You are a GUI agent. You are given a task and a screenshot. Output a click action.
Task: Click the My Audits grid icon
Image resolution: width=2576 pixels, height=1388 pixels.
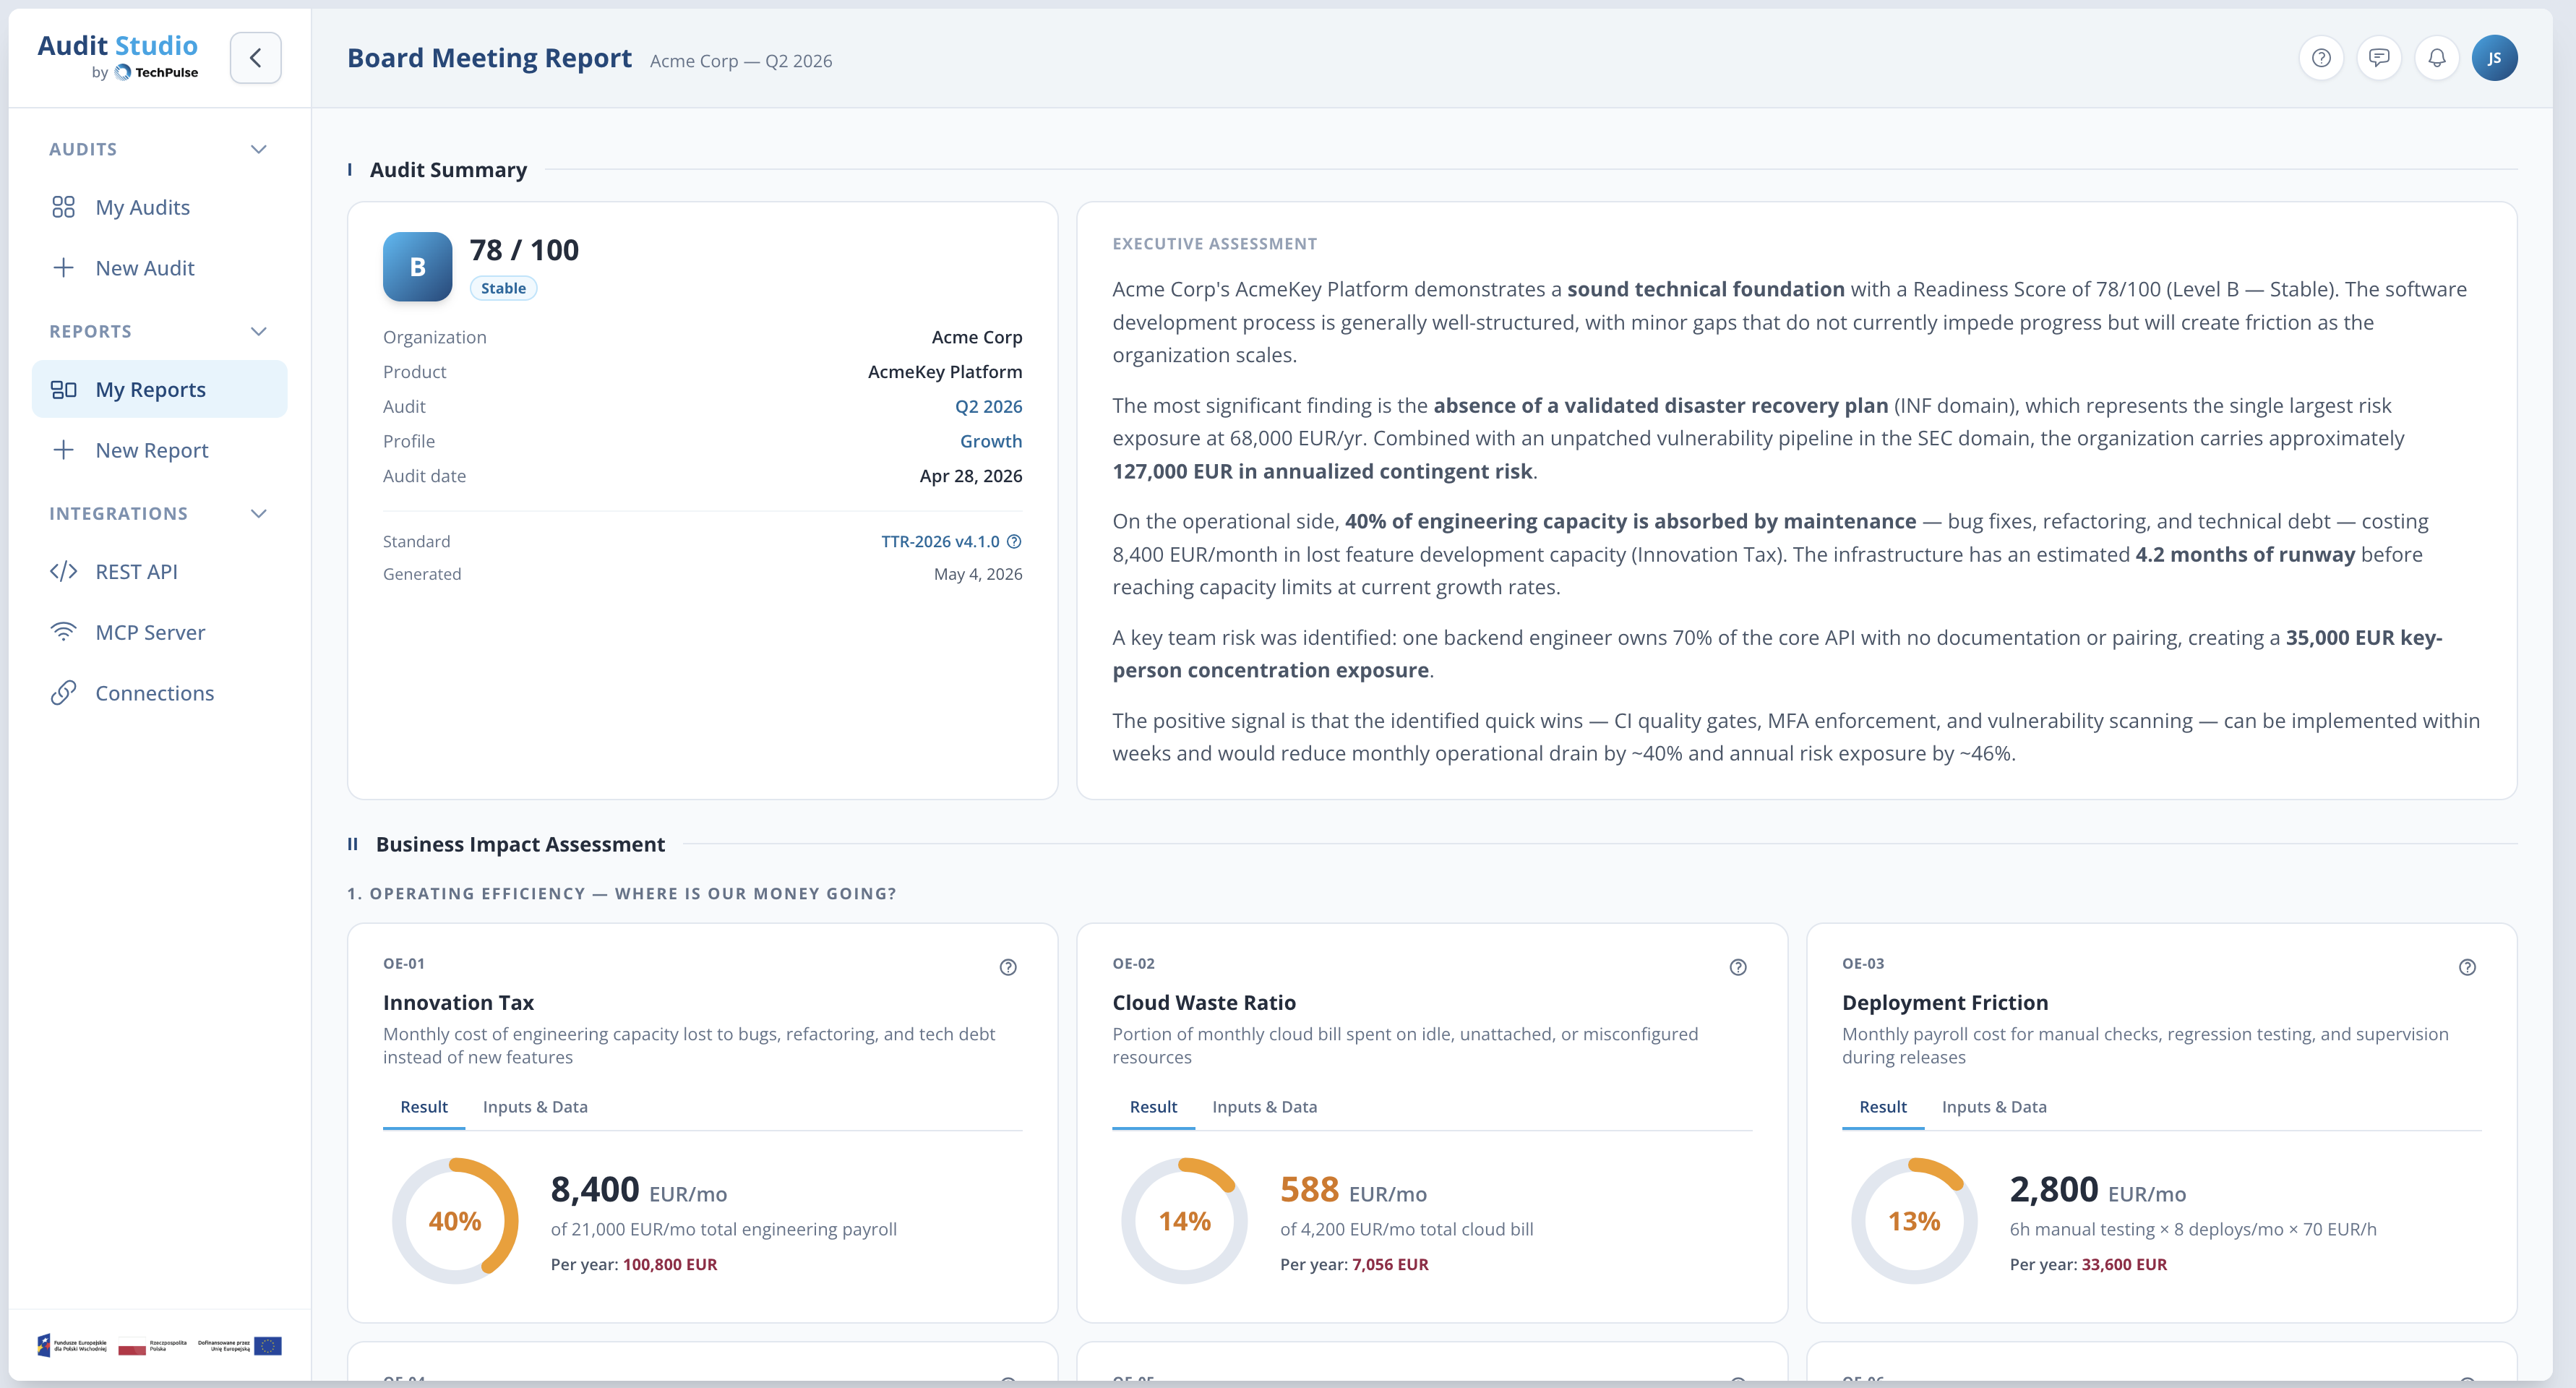pyautogui.click(x=63, y=207)
